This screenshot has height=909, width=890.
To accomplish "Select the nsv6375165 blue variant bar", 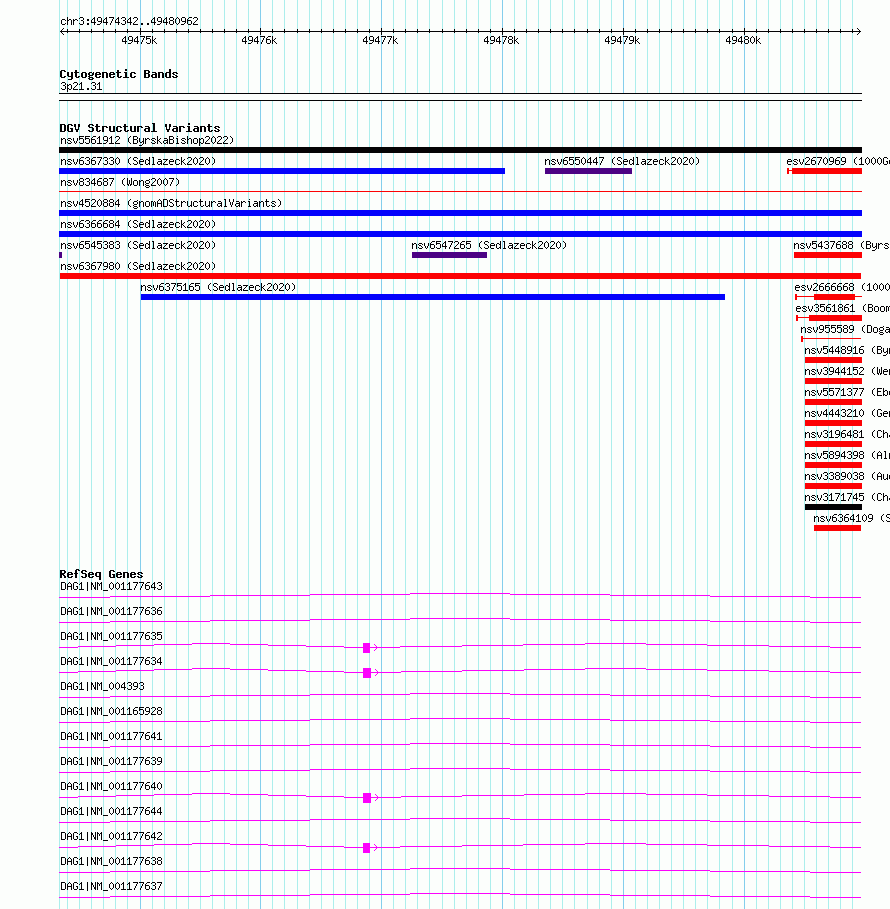I will click(x=433, y=297).
